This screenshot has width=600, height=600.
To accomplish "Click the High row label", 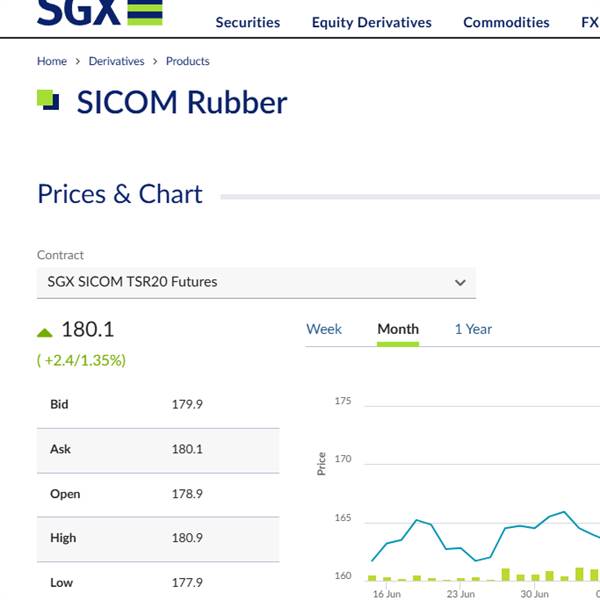I will pos(63,538).
